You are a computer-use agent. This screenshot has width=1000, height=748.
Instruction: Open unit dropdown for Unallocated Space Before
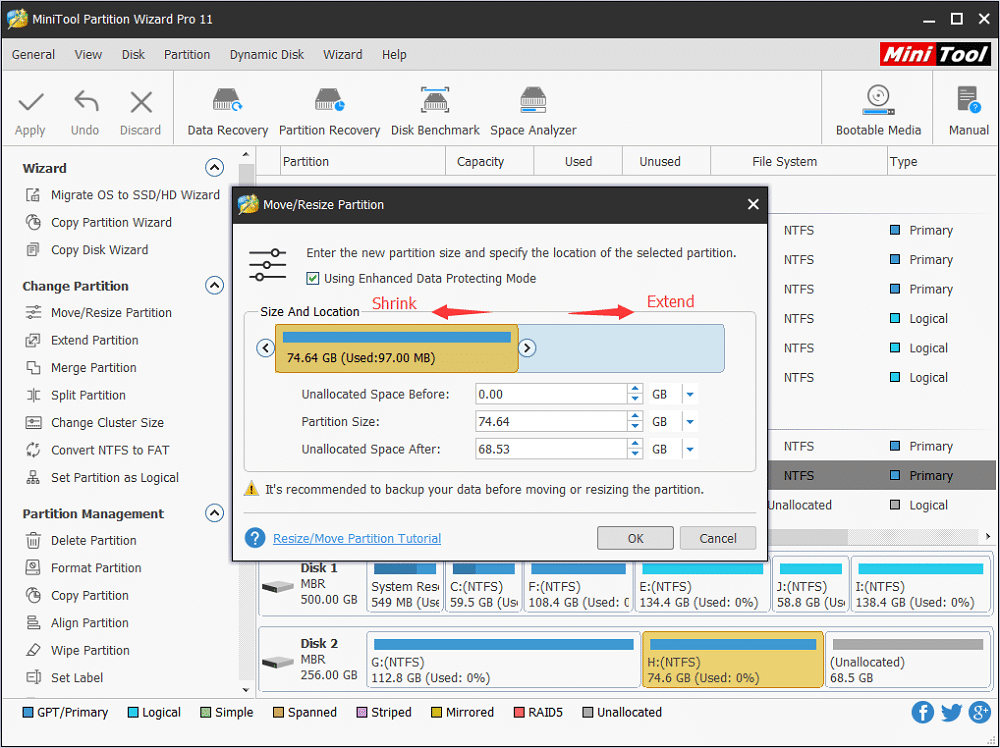pyautogui.click(x=690, y=394)
